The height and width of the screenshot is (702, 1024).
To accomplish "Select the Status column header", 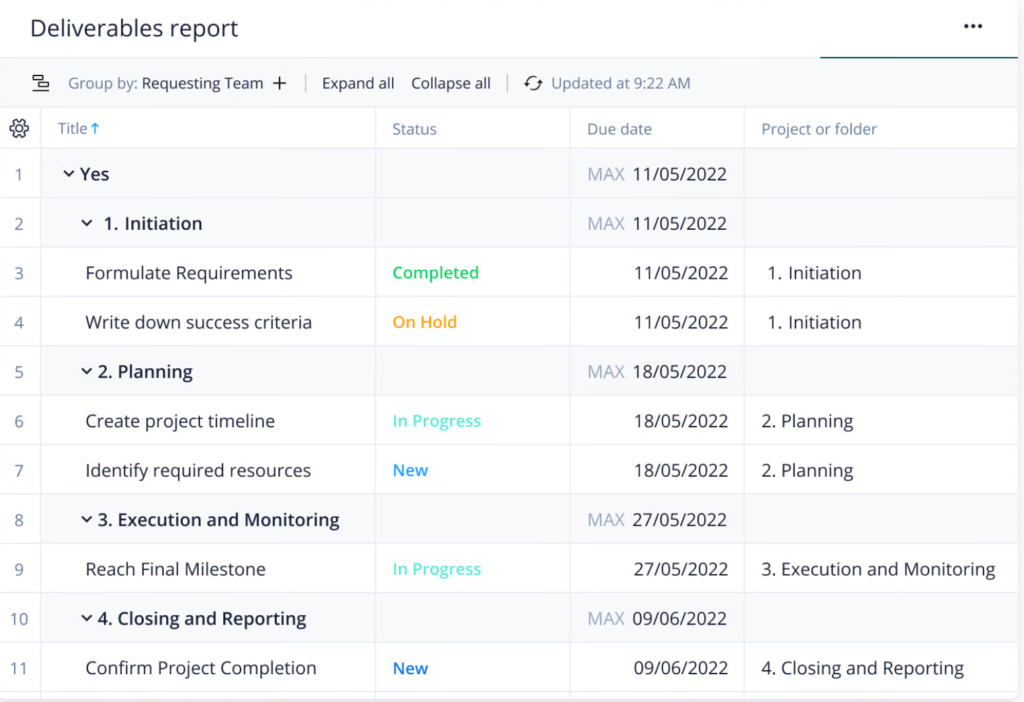I will pyautogui.click(x=414, y=128).
